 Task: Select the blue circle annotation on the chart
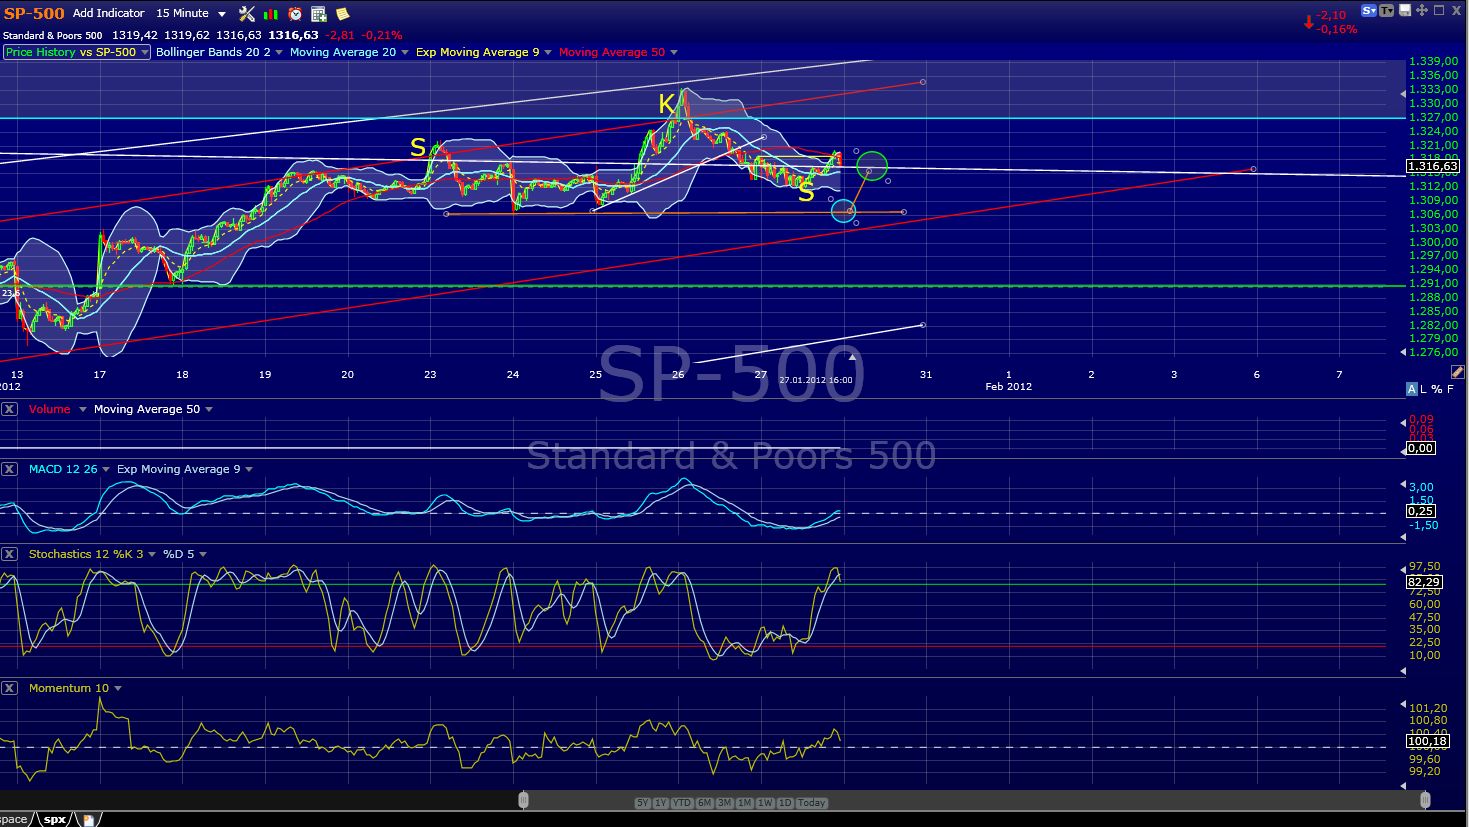click(844, 210)
